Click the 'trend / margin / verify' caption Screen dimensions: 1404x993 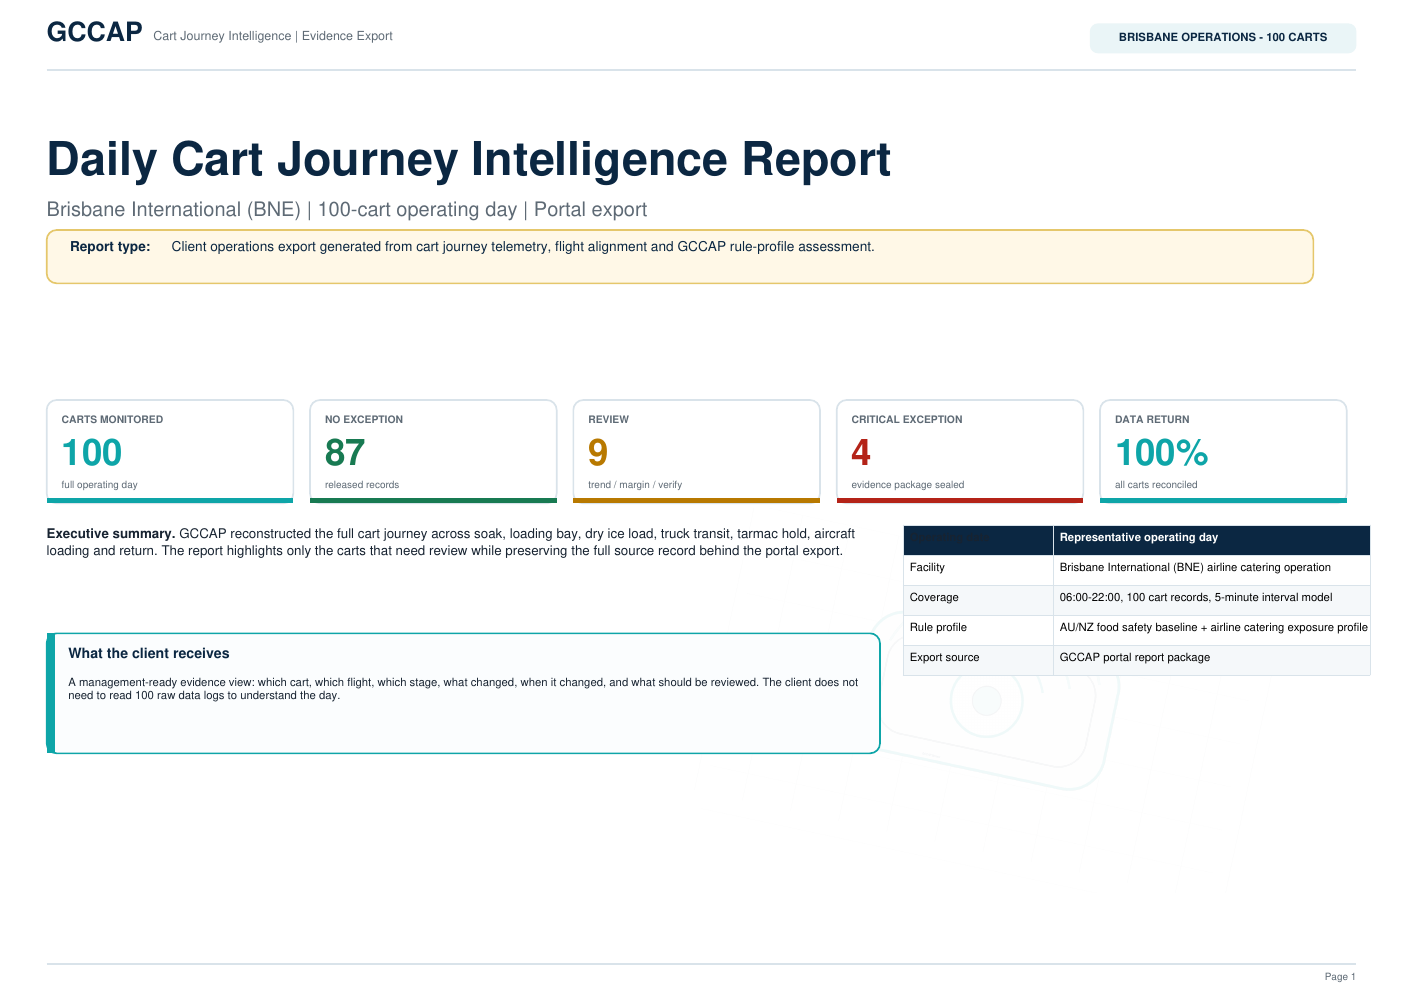click(635, 485)
